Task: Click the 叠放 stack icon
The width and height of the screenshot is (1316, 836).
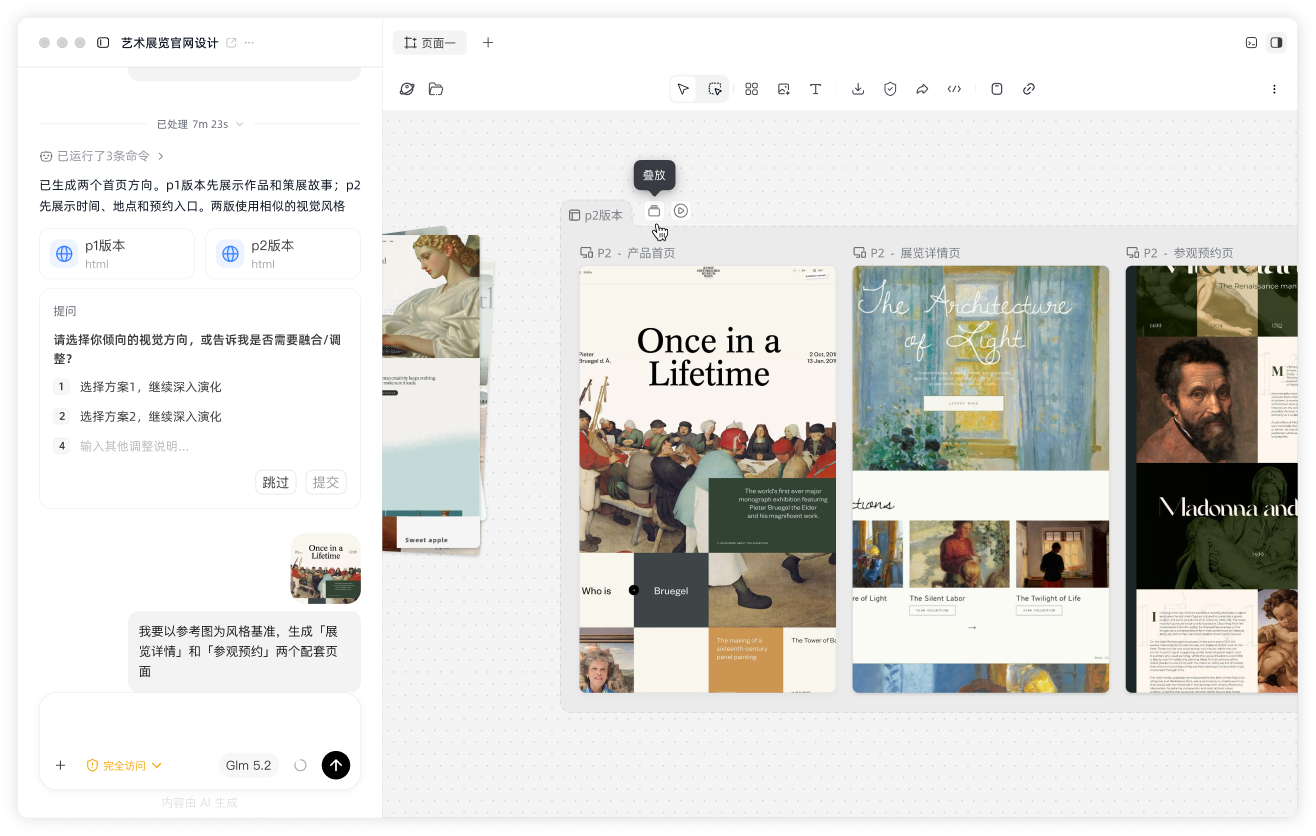Action: [654, 211]
